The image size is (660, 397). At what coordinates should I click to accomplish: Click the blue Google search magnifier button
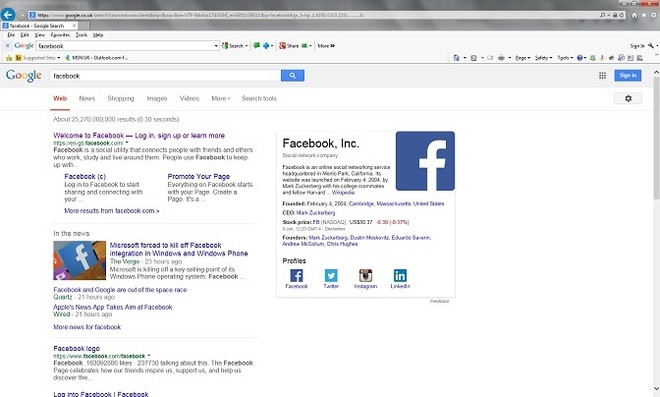[x=293, y=76]
